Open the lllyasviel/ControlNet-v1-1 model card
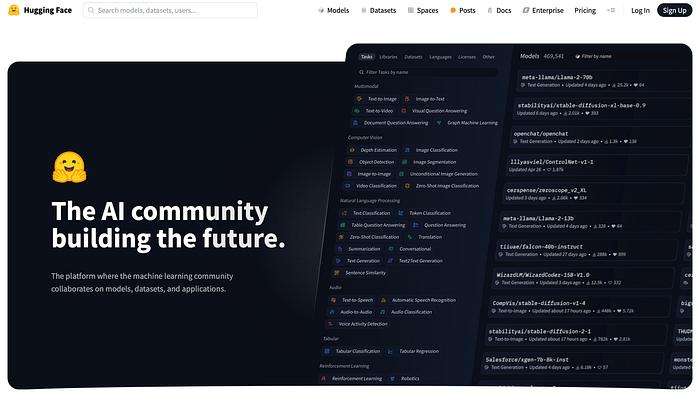This screenshot has height=415, width=700. (597, 166)
